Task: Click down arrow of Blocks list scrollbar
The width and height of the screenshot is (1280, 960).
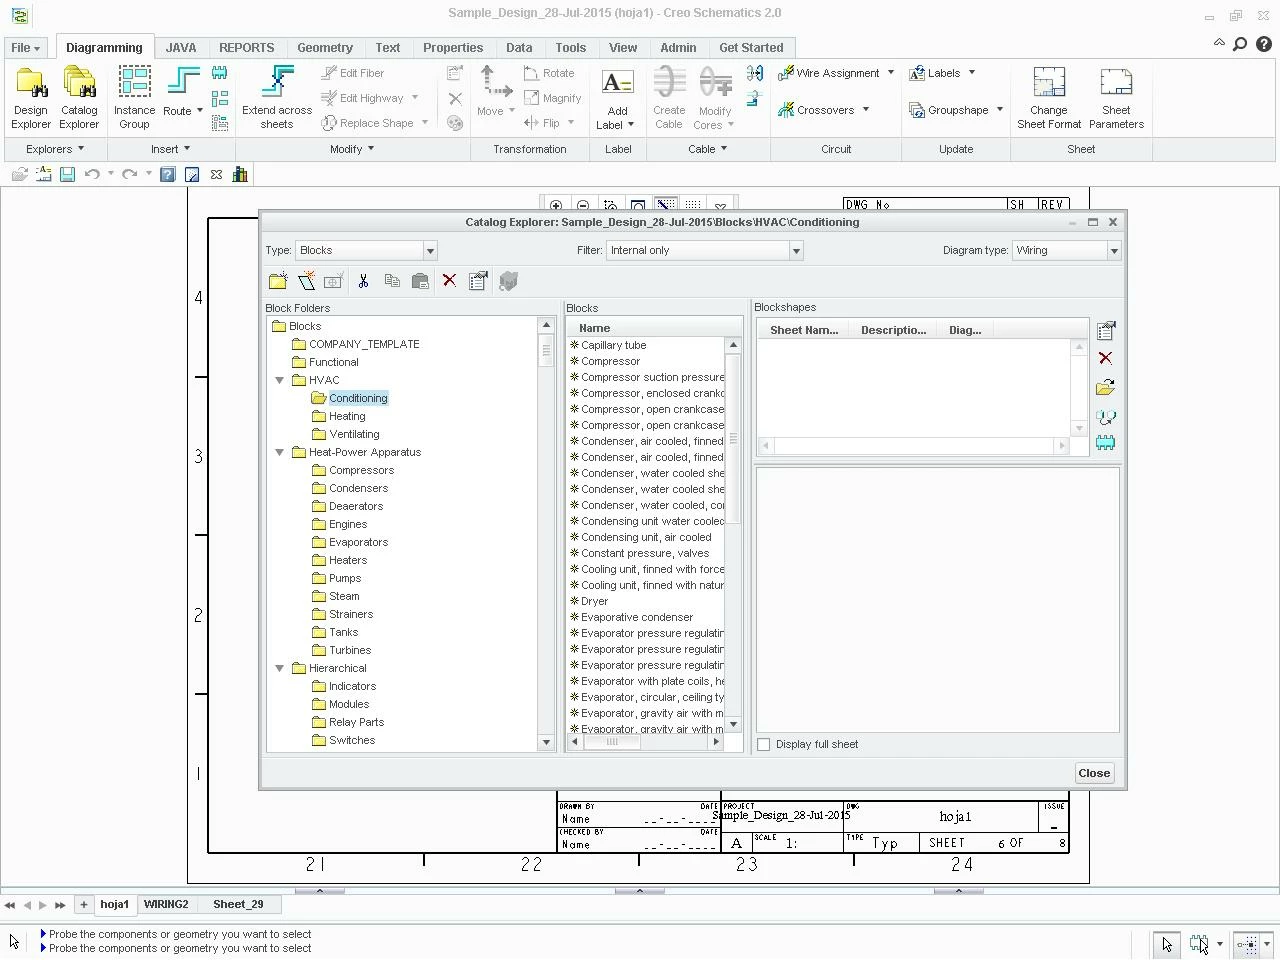Action: click(733, 724)
